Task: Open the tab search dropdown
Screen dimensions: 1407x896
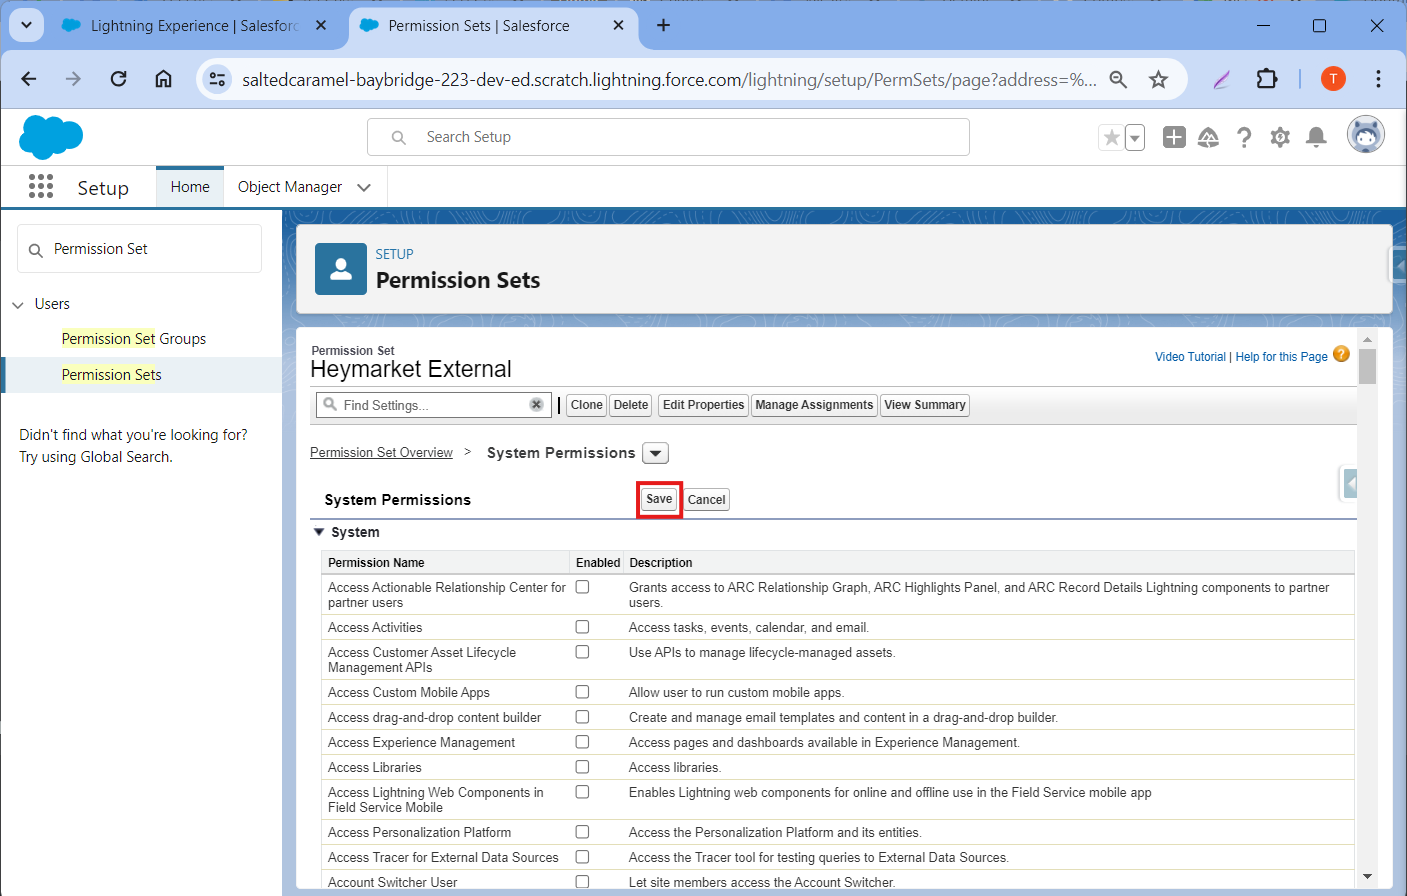Action: (26, 25)
